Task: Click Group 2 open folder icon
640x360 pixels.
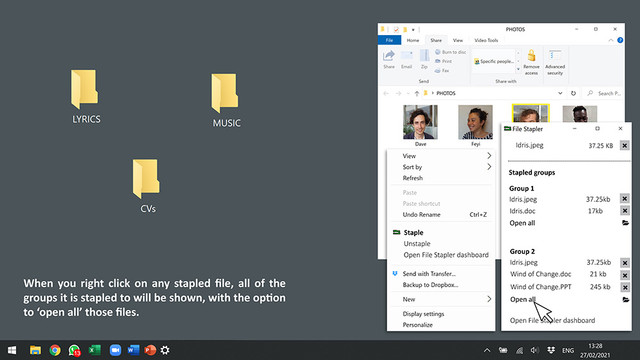Action: (625, 300)
